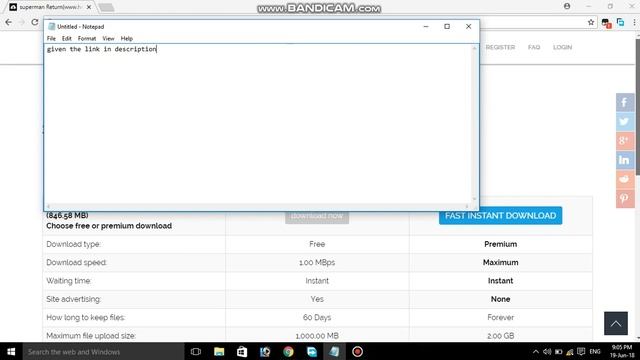640x360 pixels.
Task: Open the Help menu in Notepad
Action: [x=127, y=38]
